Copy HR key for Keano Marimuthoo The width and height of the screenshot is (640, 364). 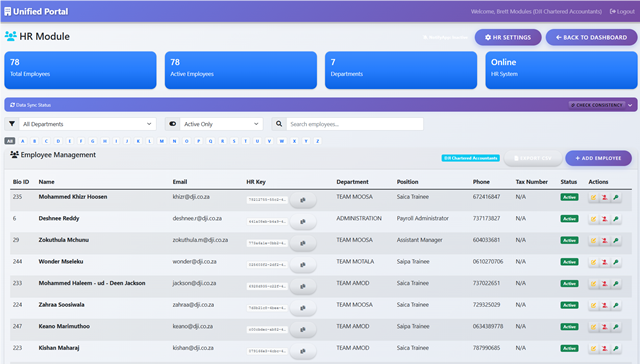coord(303,330)
